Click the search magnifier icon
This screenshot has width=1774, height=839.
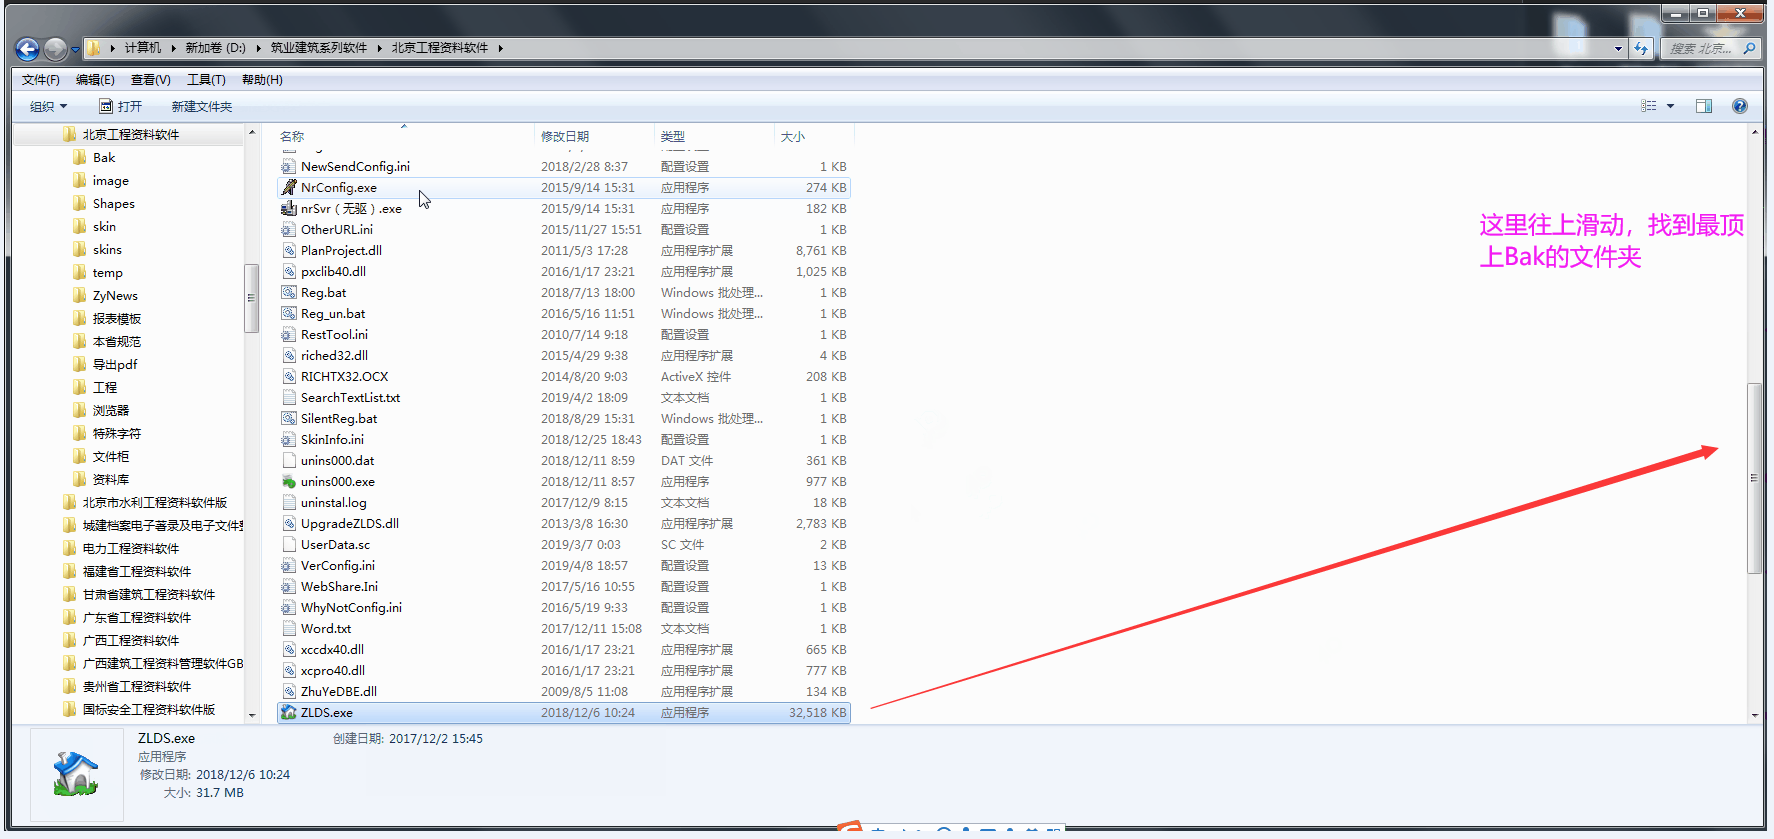click(1749, 48)
